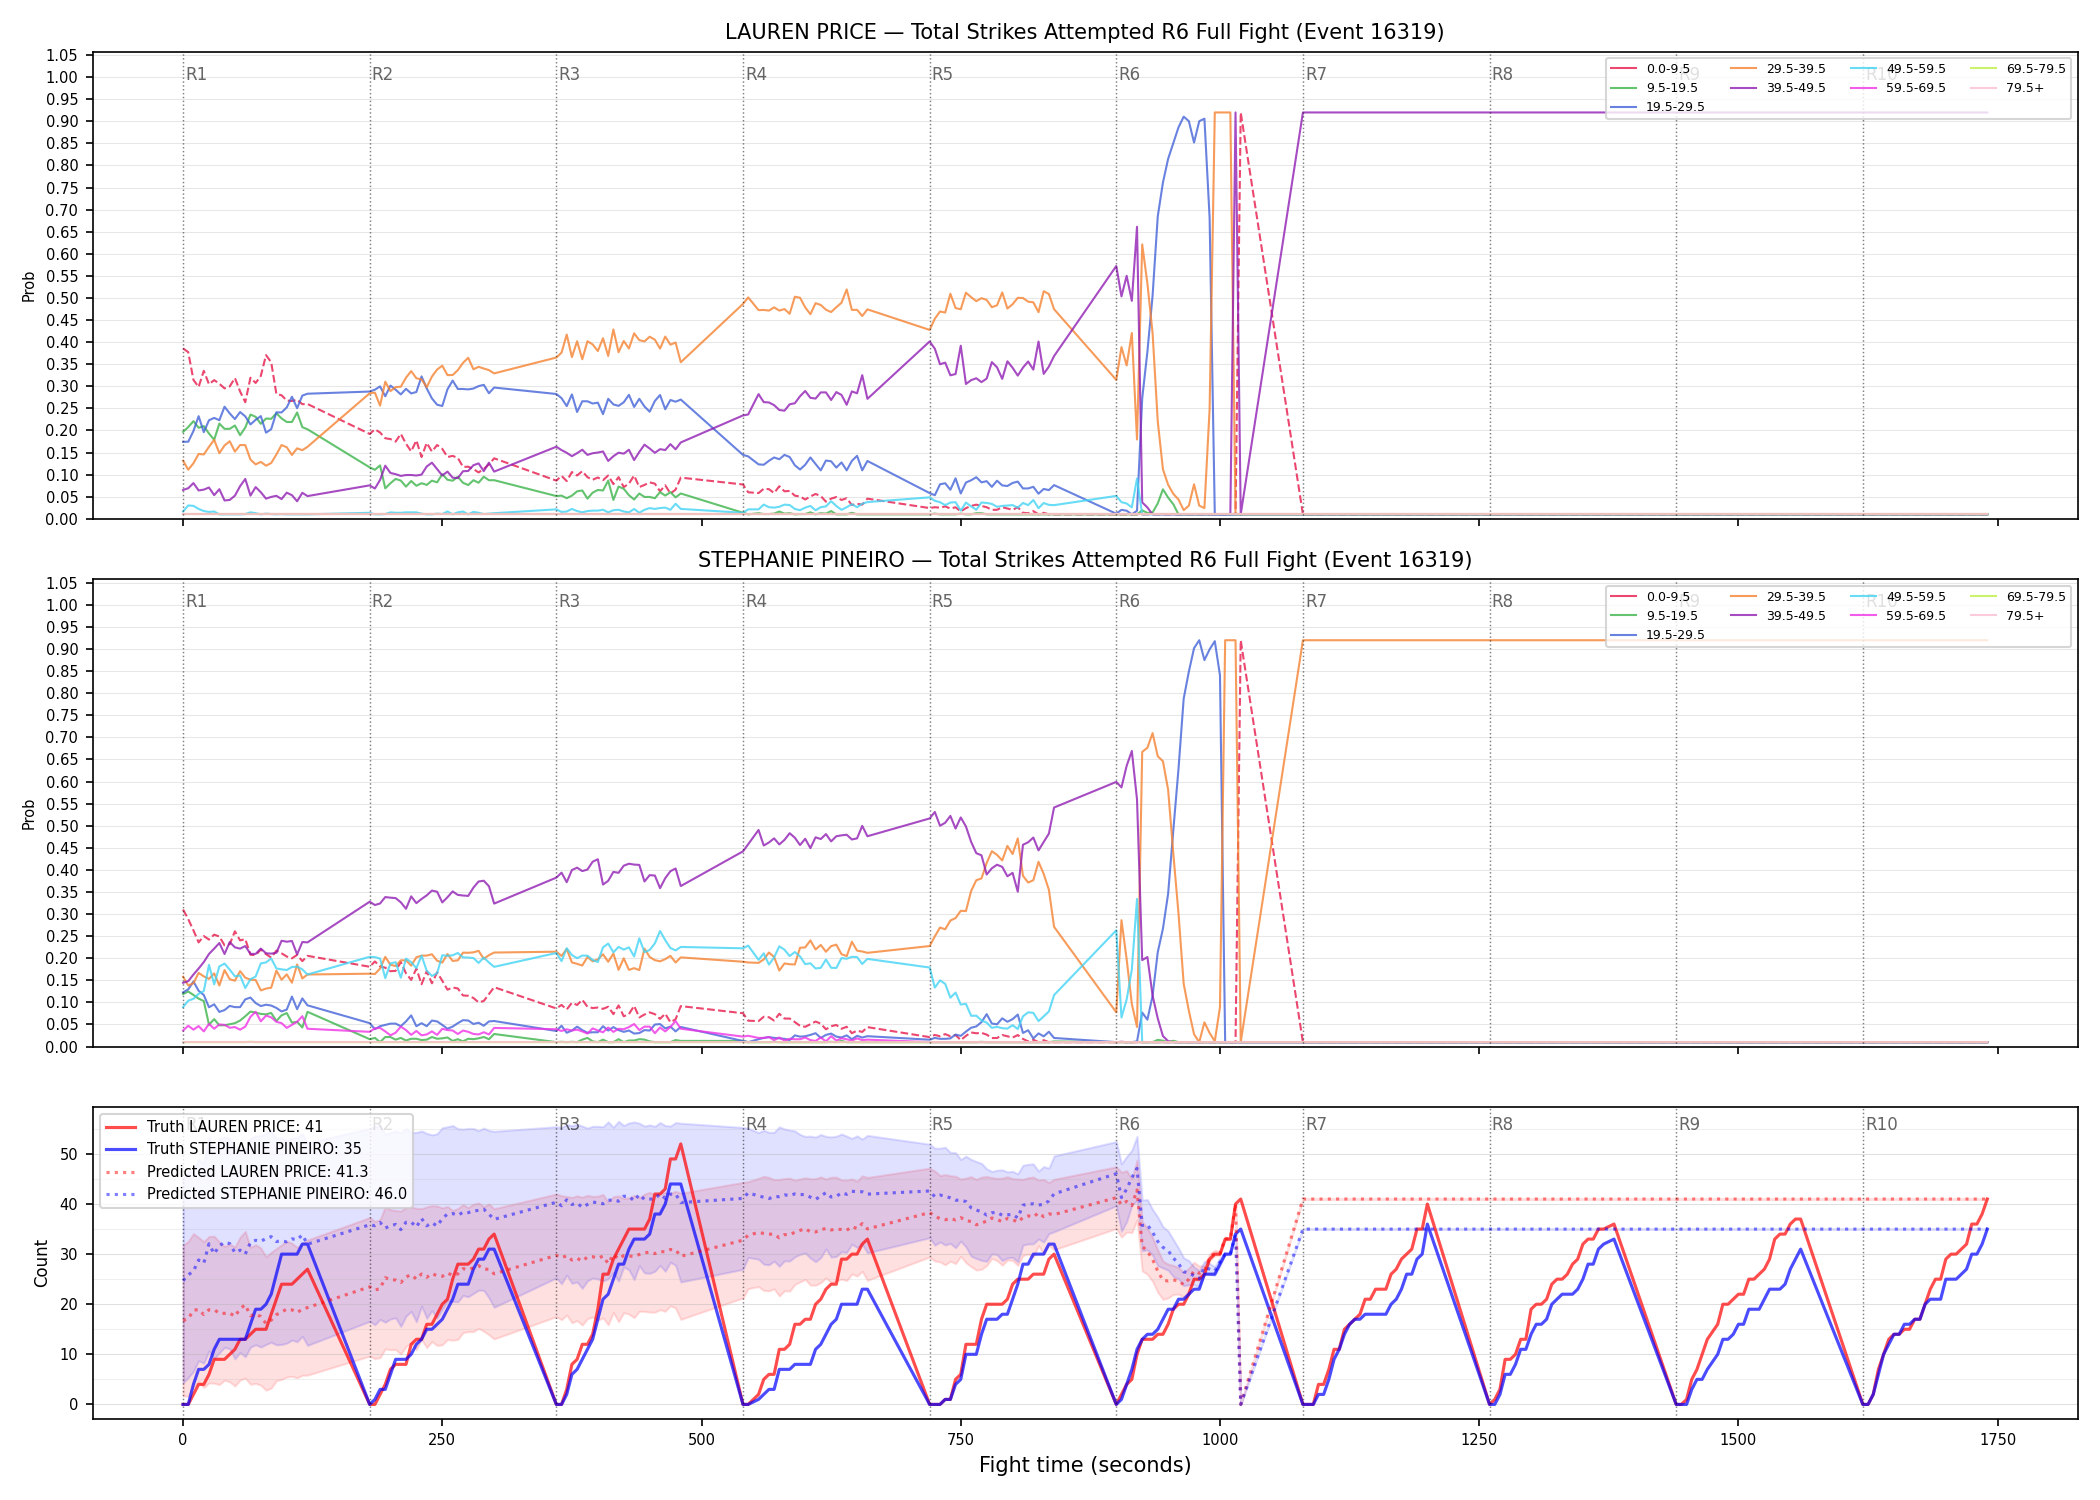Click the Predicted LAUREN PRICE: 41.3 legend entry

pyautogui.click(x=236, y=1171)
